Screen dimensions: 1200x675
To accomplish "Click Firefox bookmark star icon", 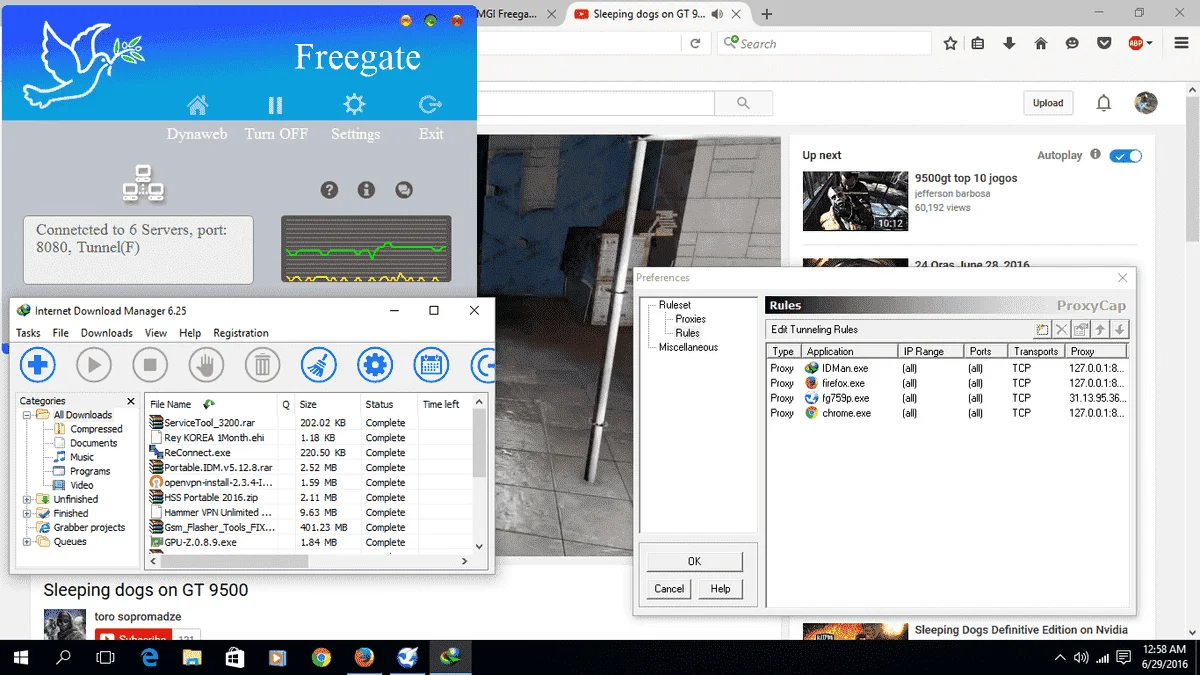I will coord(950,43).
